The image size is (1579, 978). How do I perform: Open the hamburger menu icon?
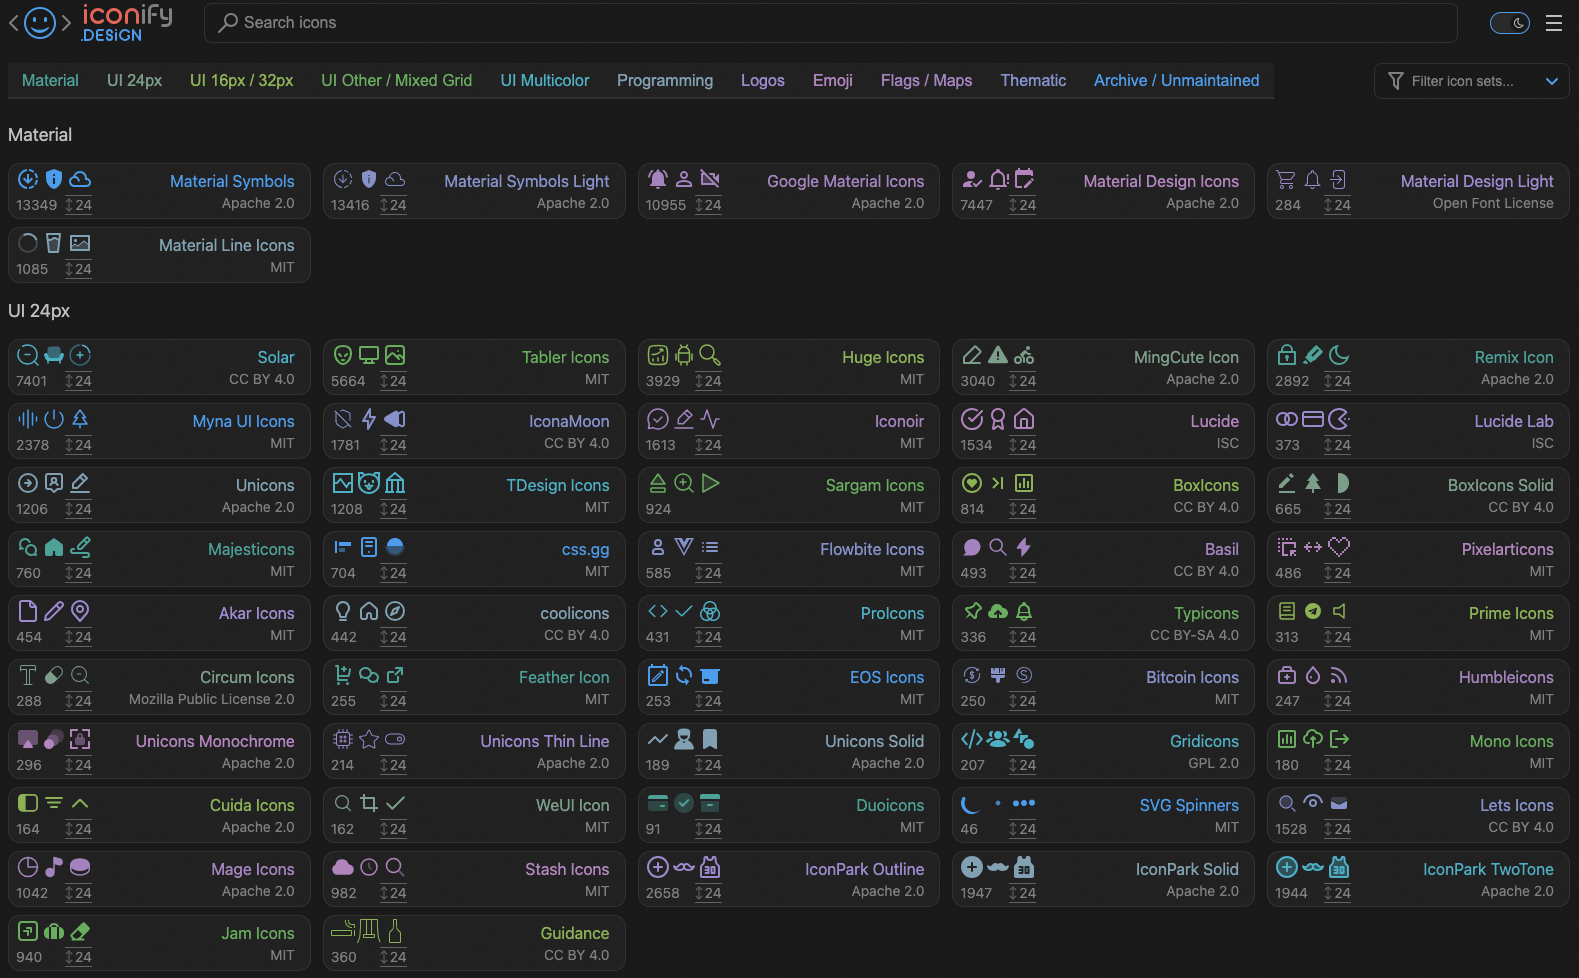[1554, 23]
